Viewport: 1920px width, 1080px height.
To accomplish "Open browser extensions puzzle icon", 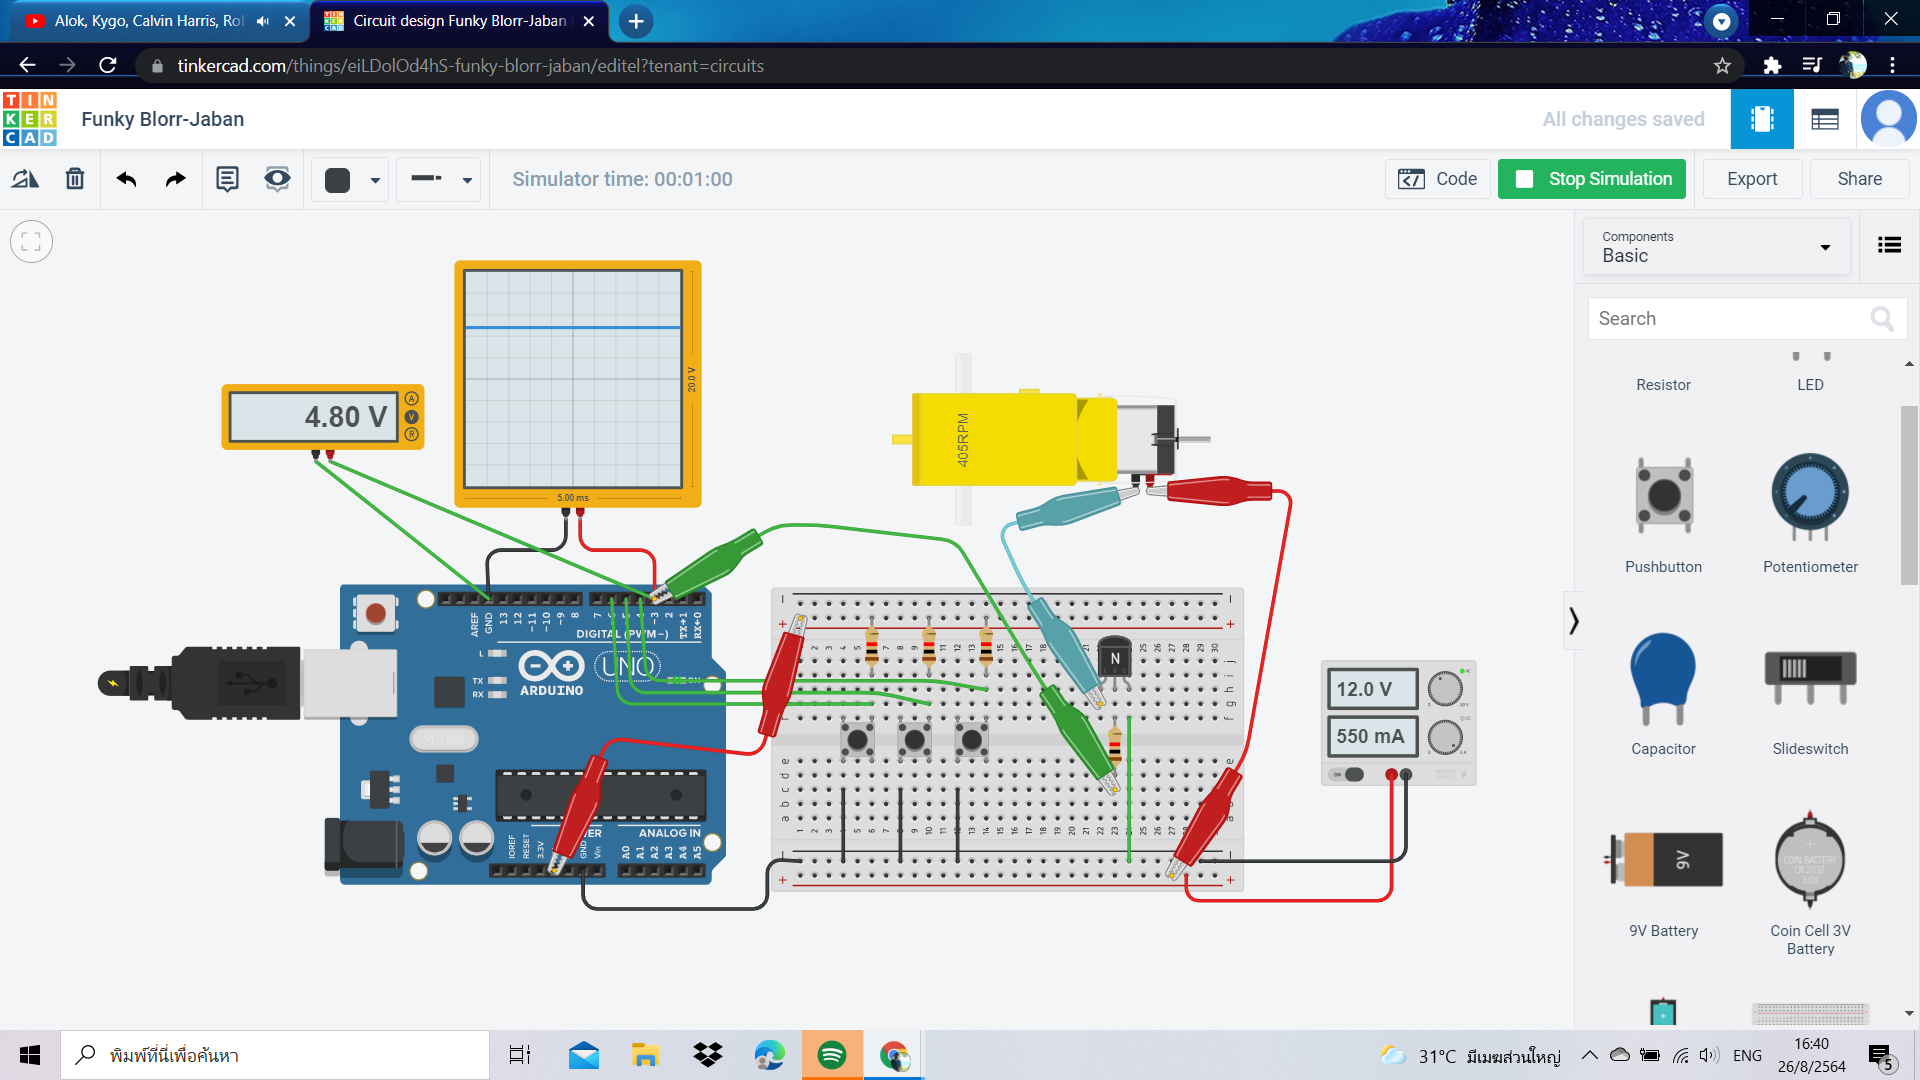I will coord(1772,66).
